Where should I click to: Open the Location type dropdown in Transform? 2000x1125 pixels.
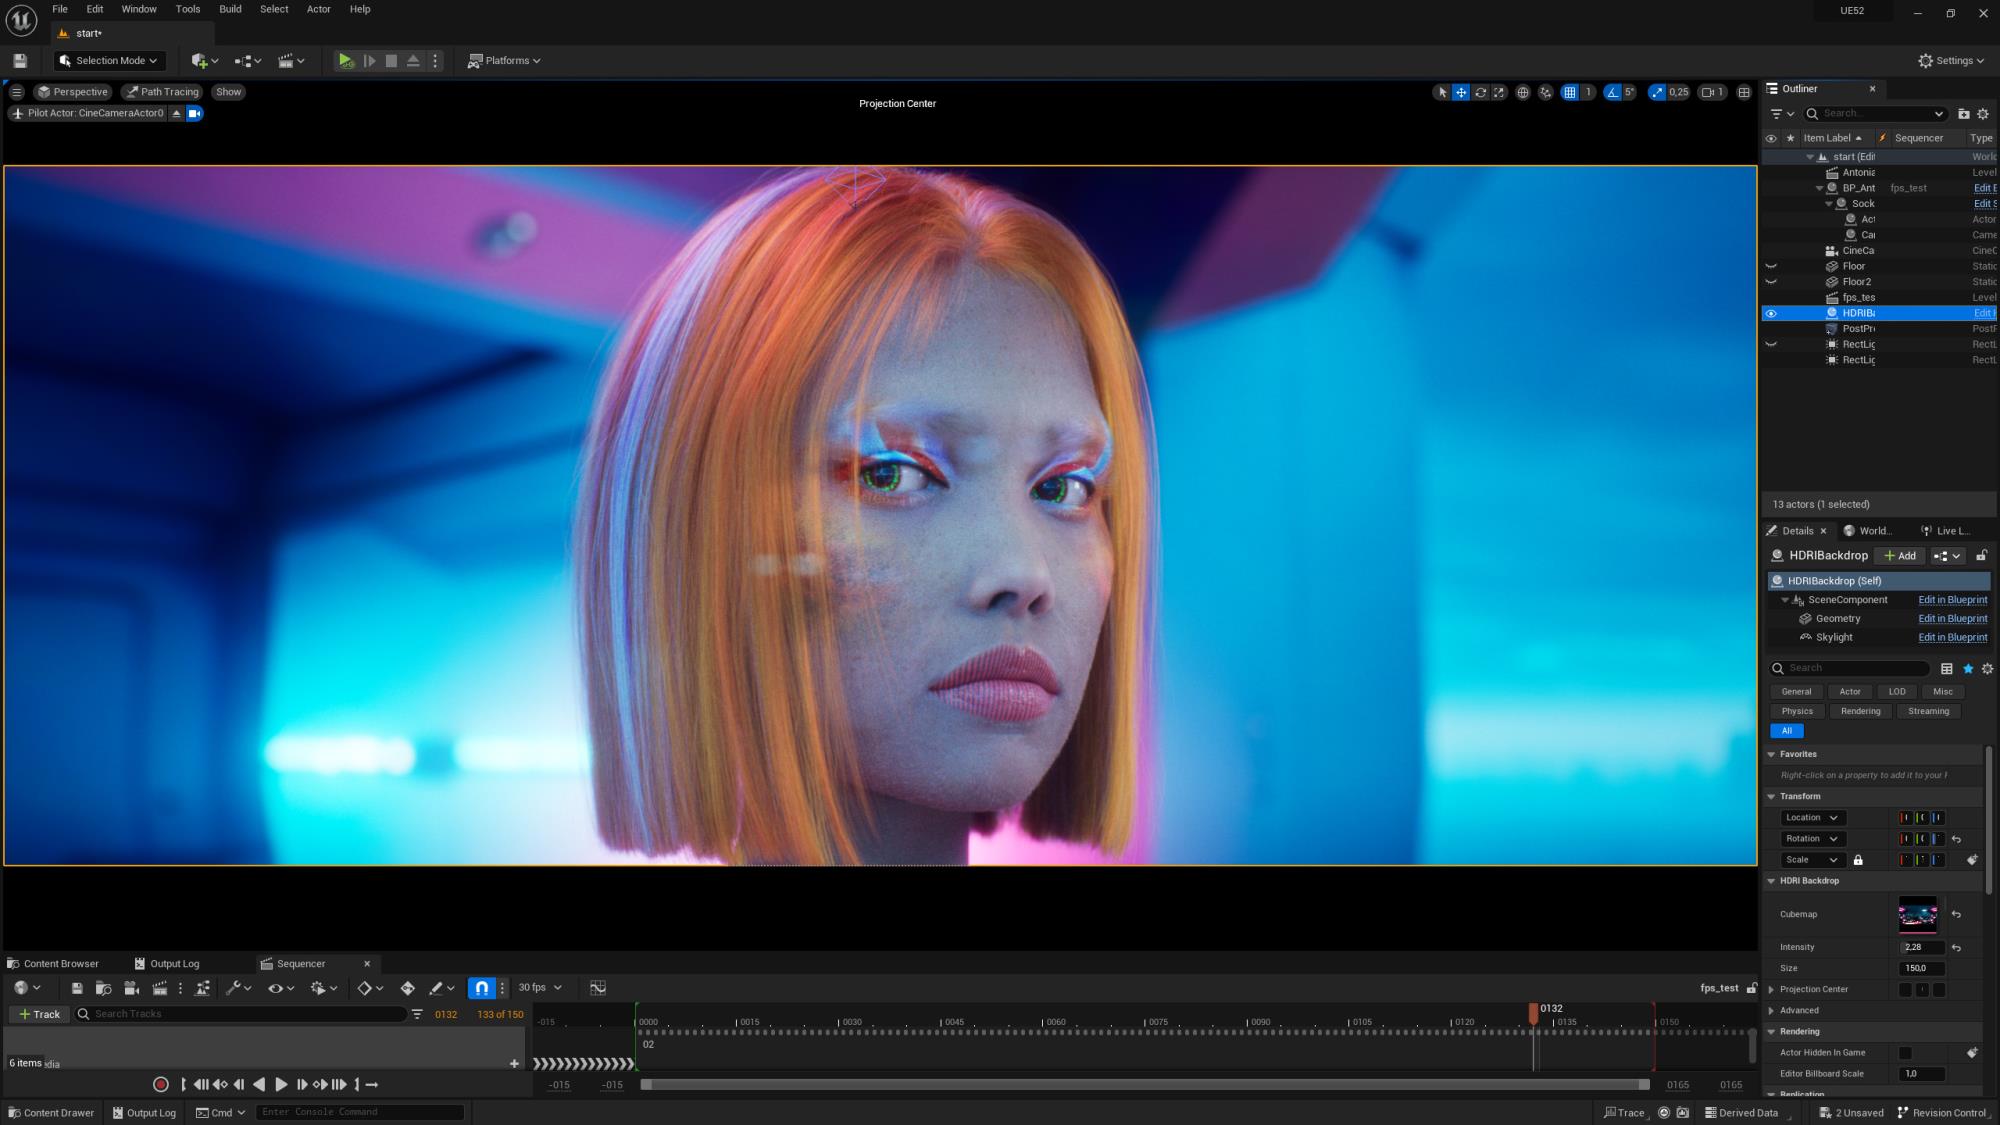pos(1812,818)
